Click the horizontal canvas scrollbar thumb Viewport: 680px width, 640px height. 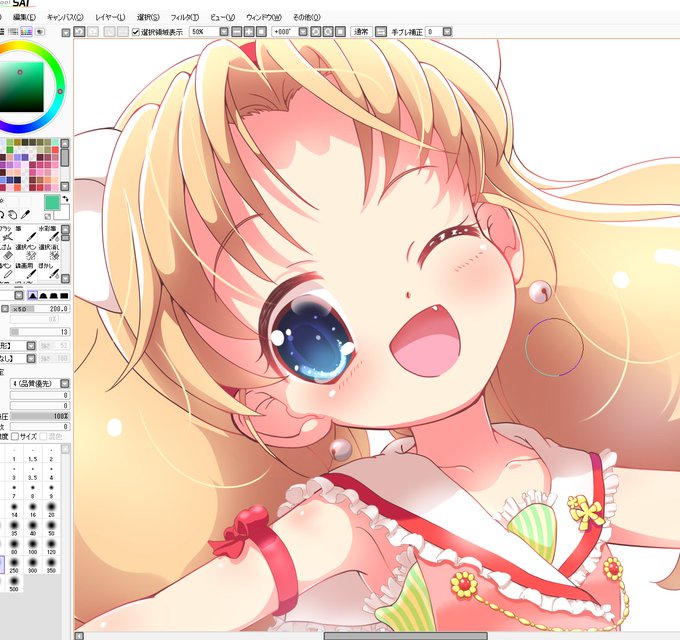tap(406, 636)
